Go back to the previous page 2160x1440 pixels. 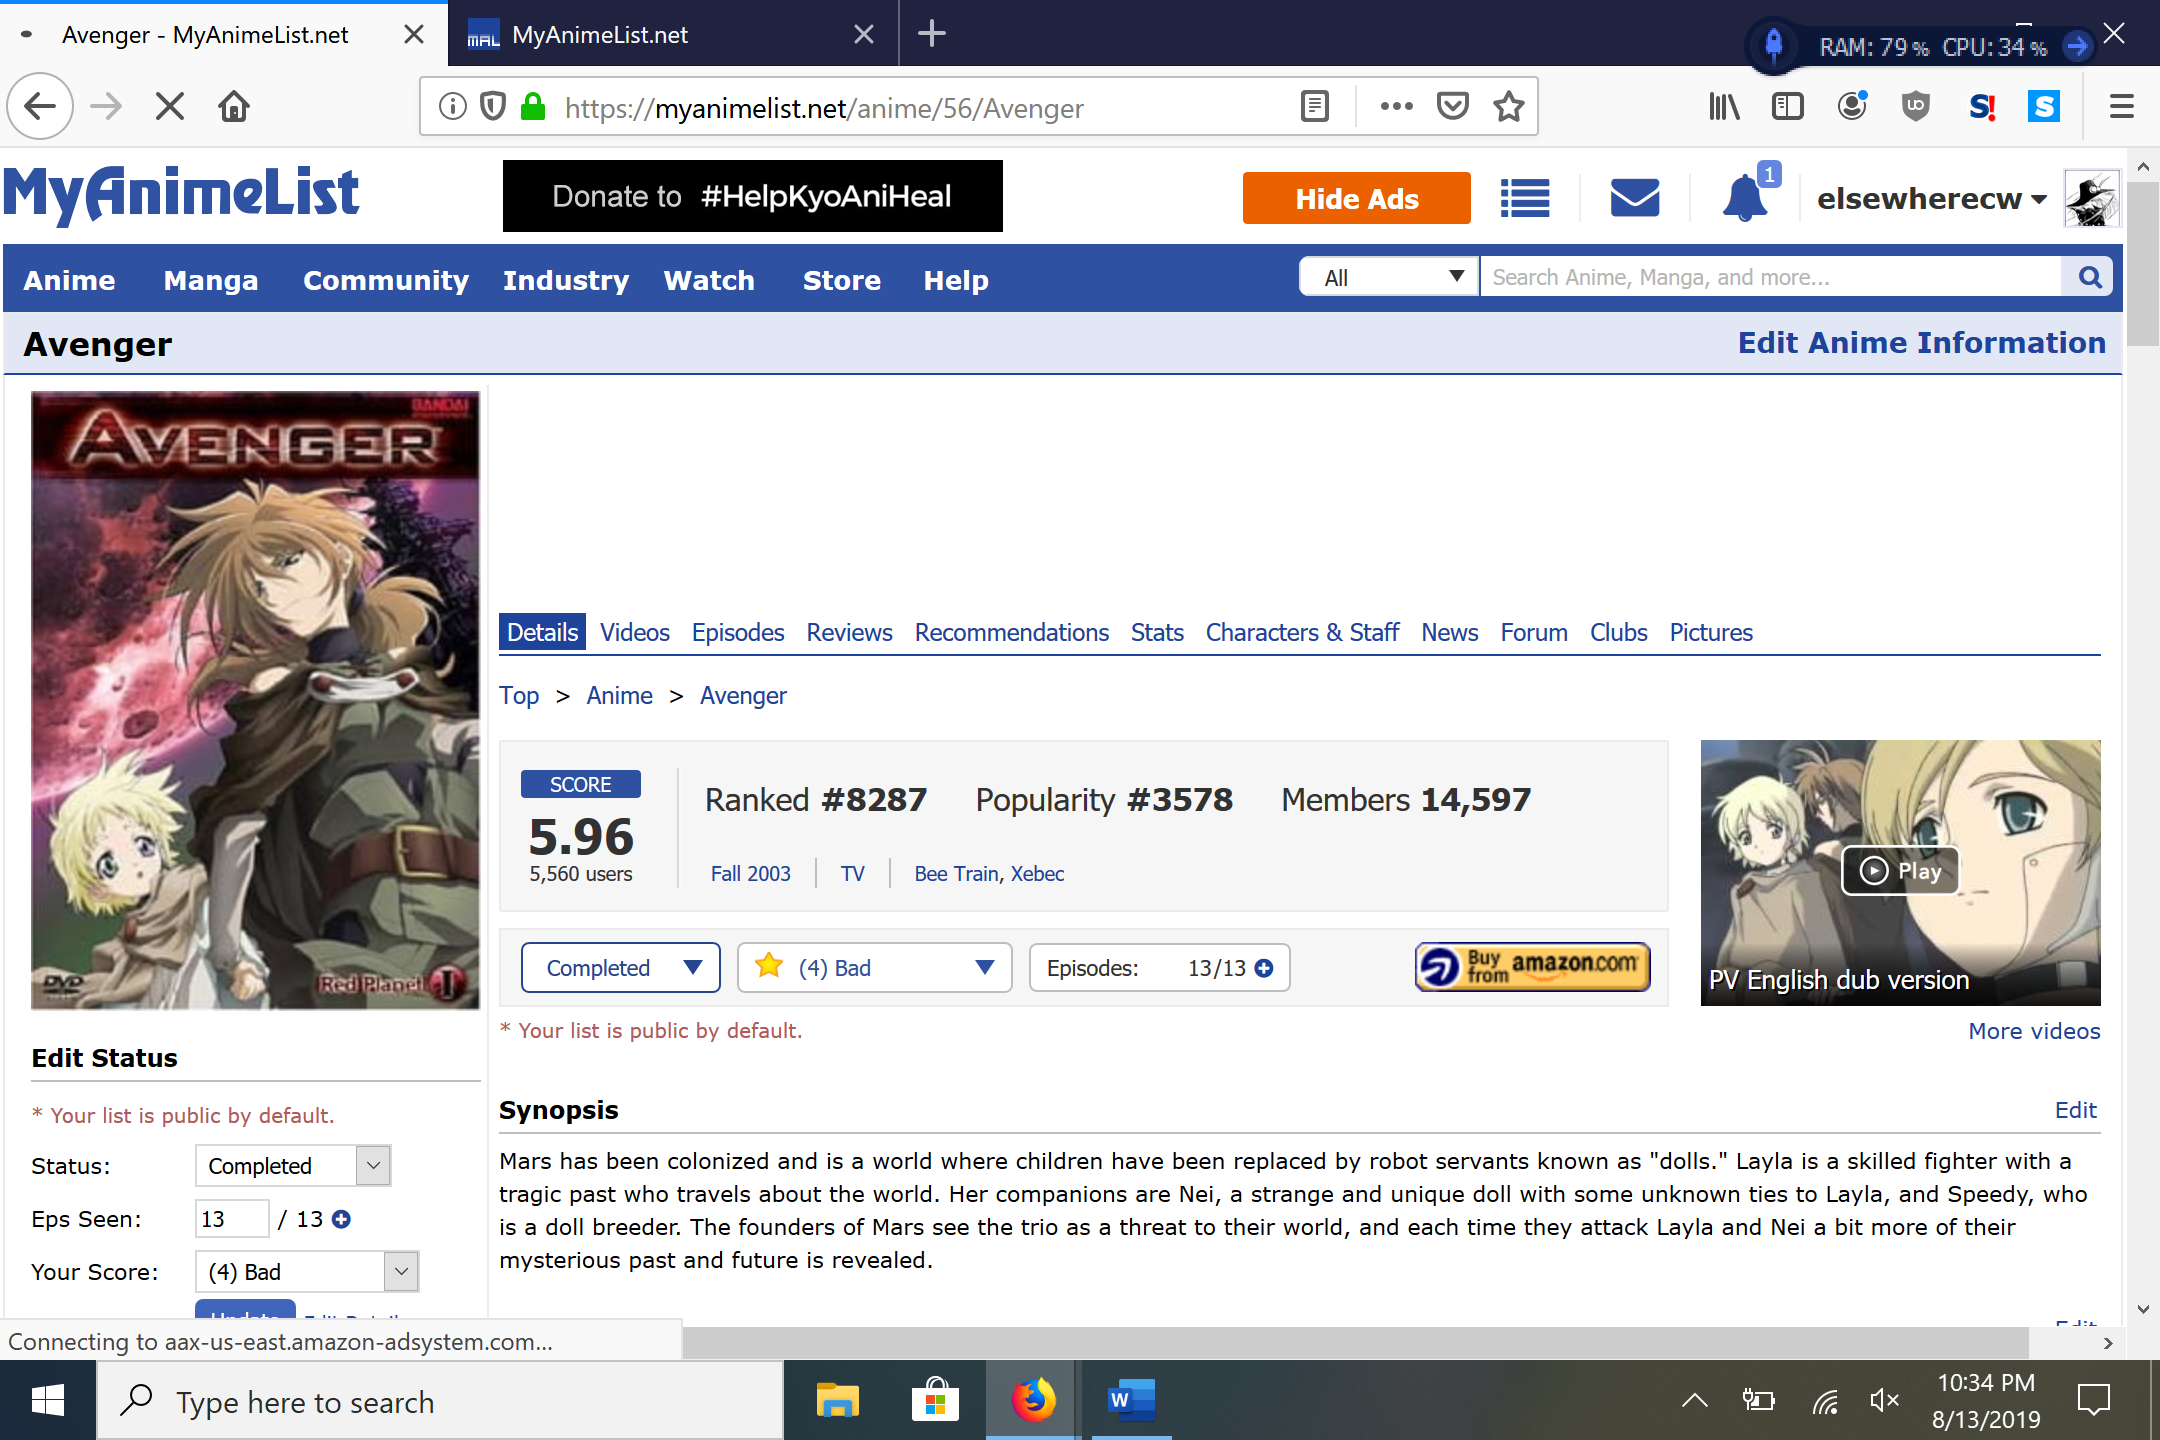coord(40,106)
